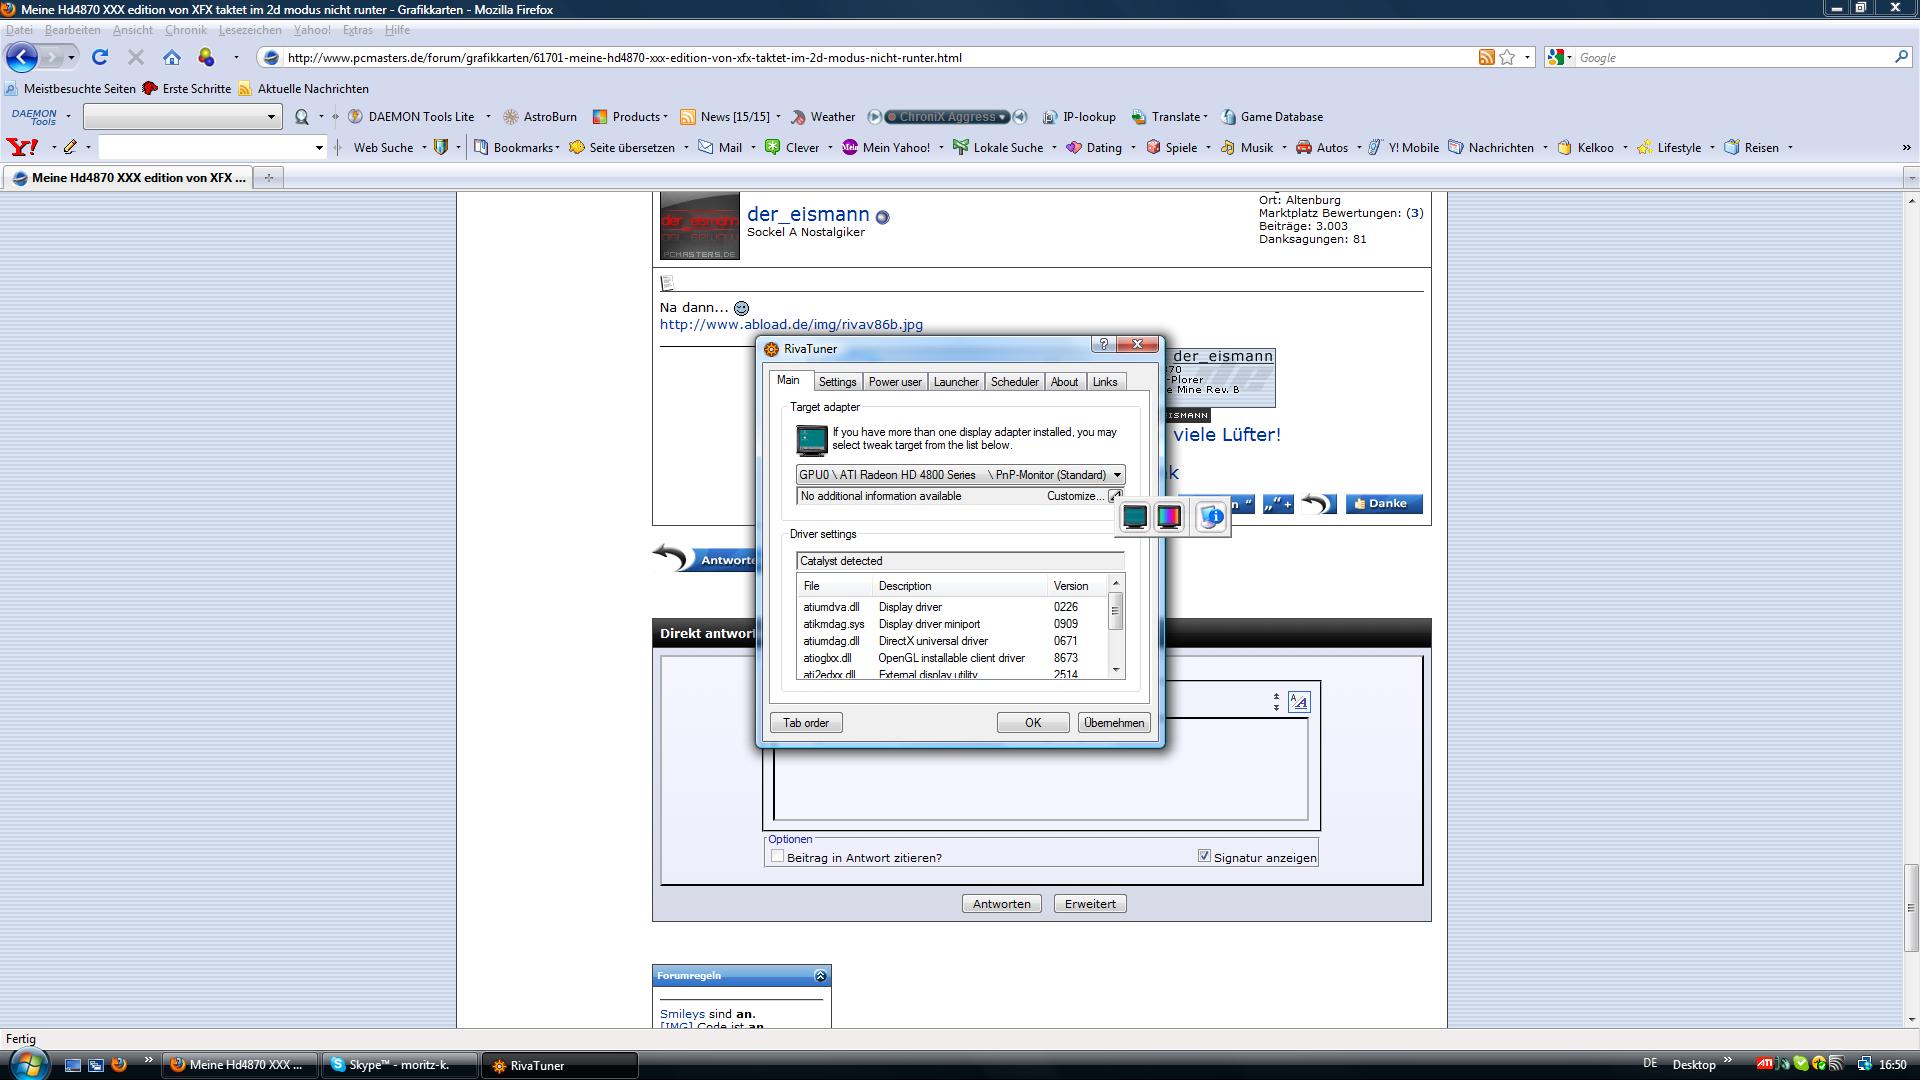1920x1080 pixels.
Task: Open the Translate toolbar dropdown
Action: click(1205, 117)
